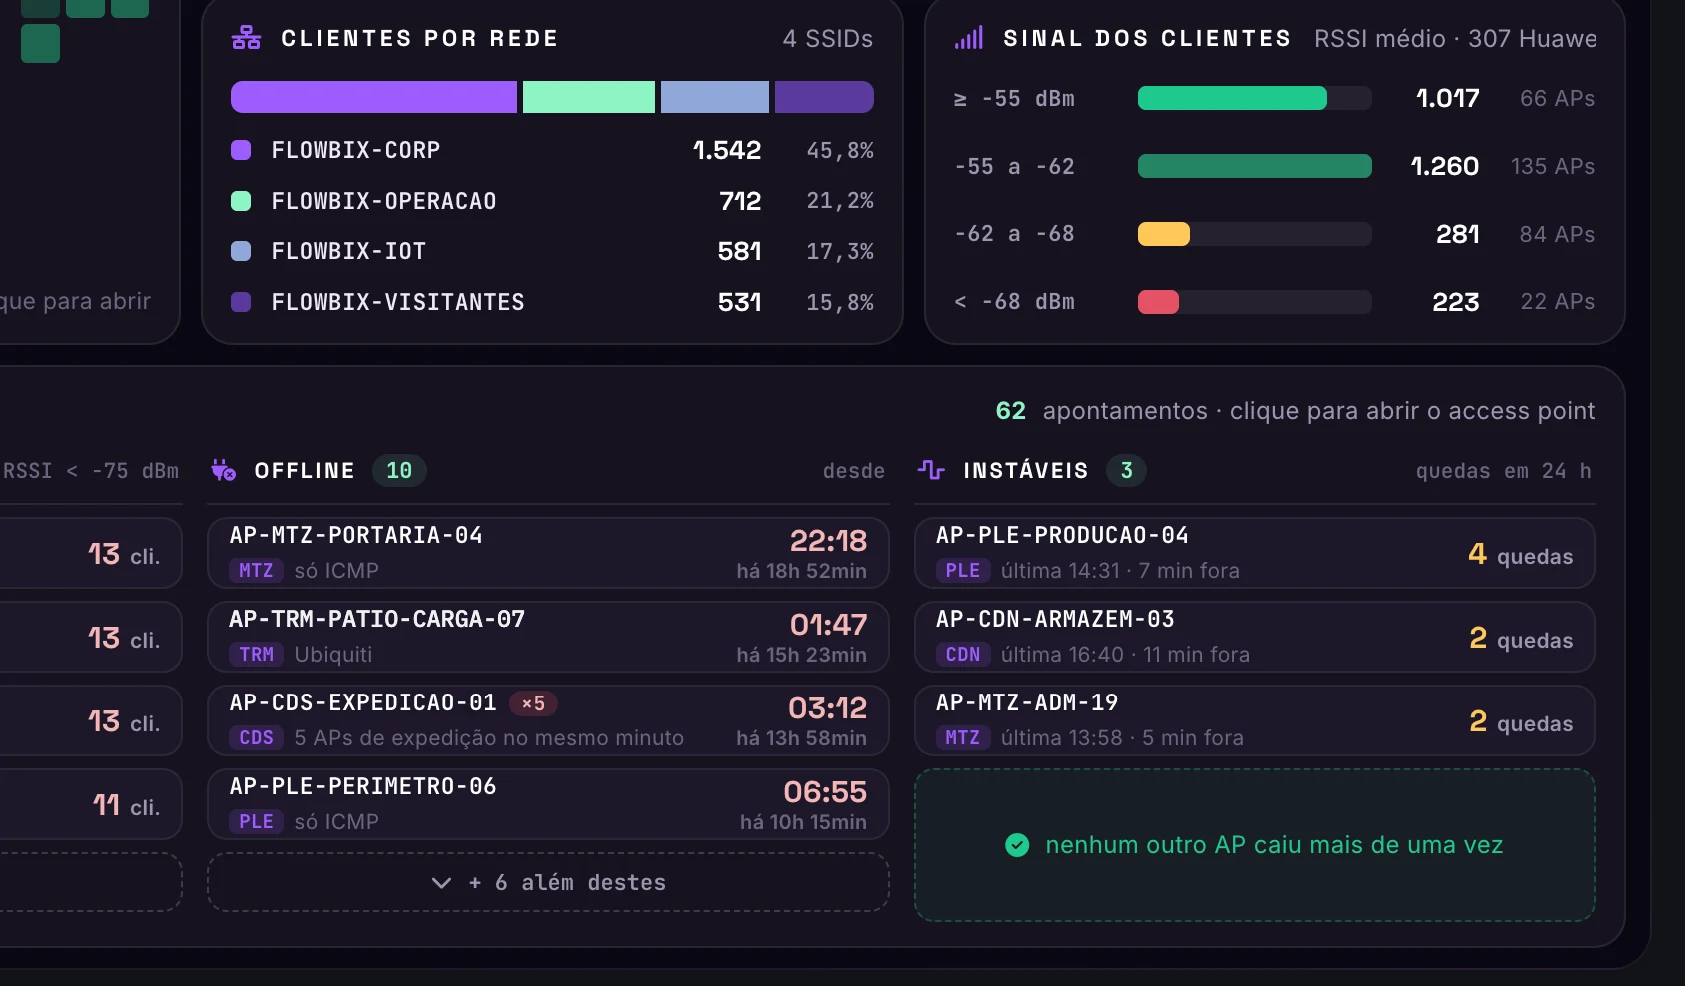The width and height of the screenshot is (1685, 986).
Task: Select the FLOWBIX-OPERACAO network name
Action: coord(384,201)
